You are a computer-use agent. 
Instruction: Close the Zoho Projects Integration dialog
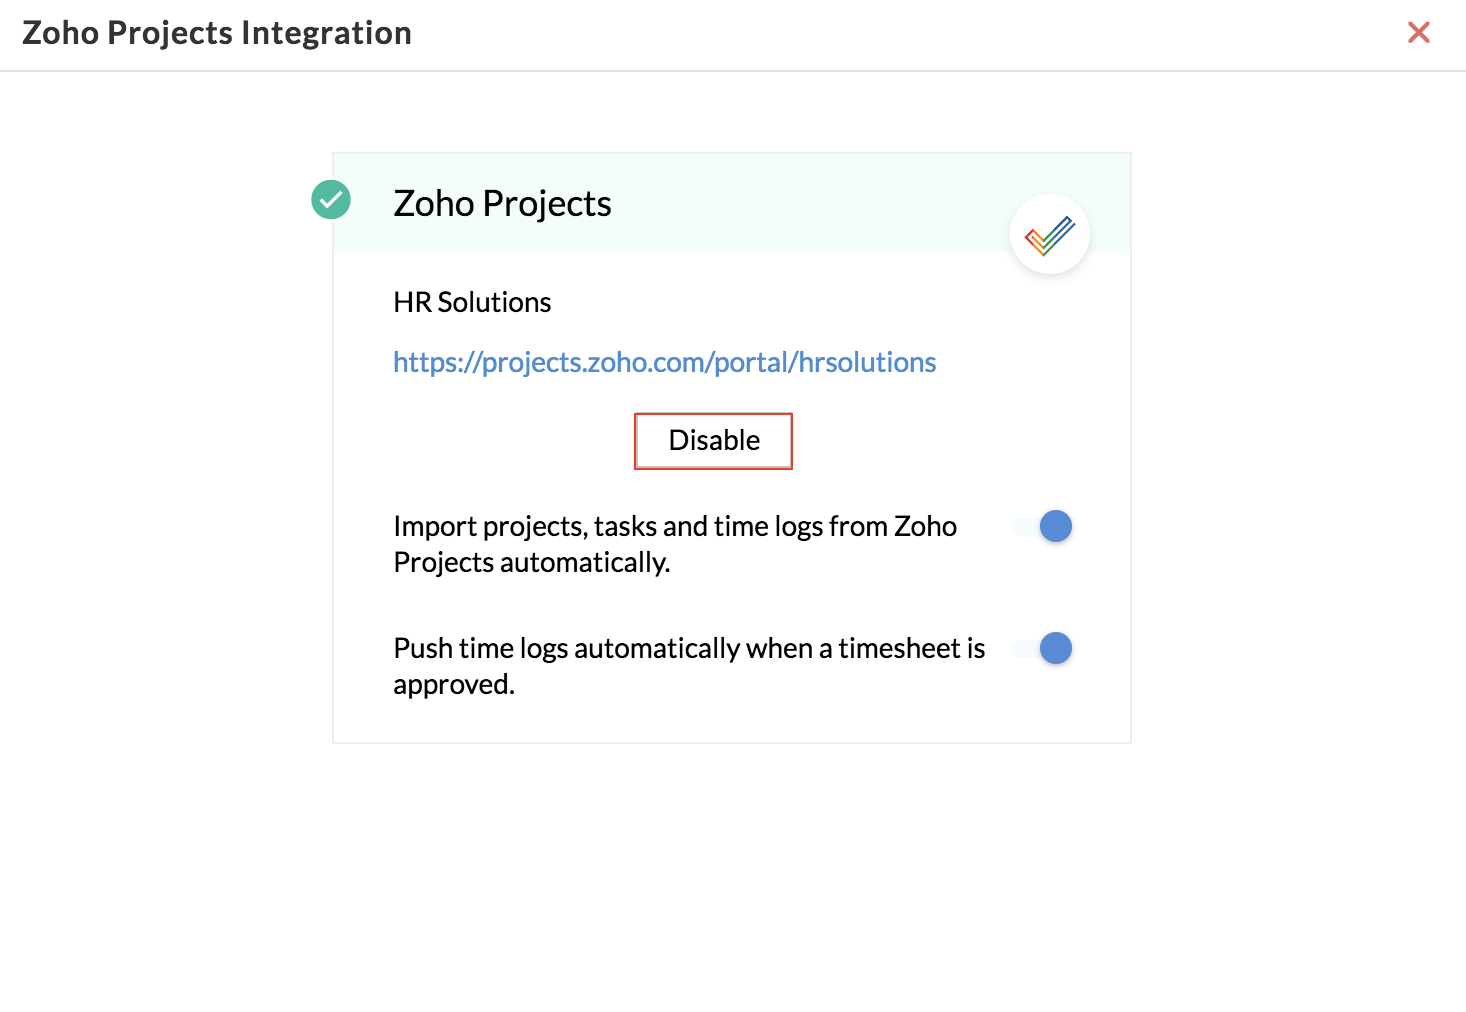coord(1418,32)
